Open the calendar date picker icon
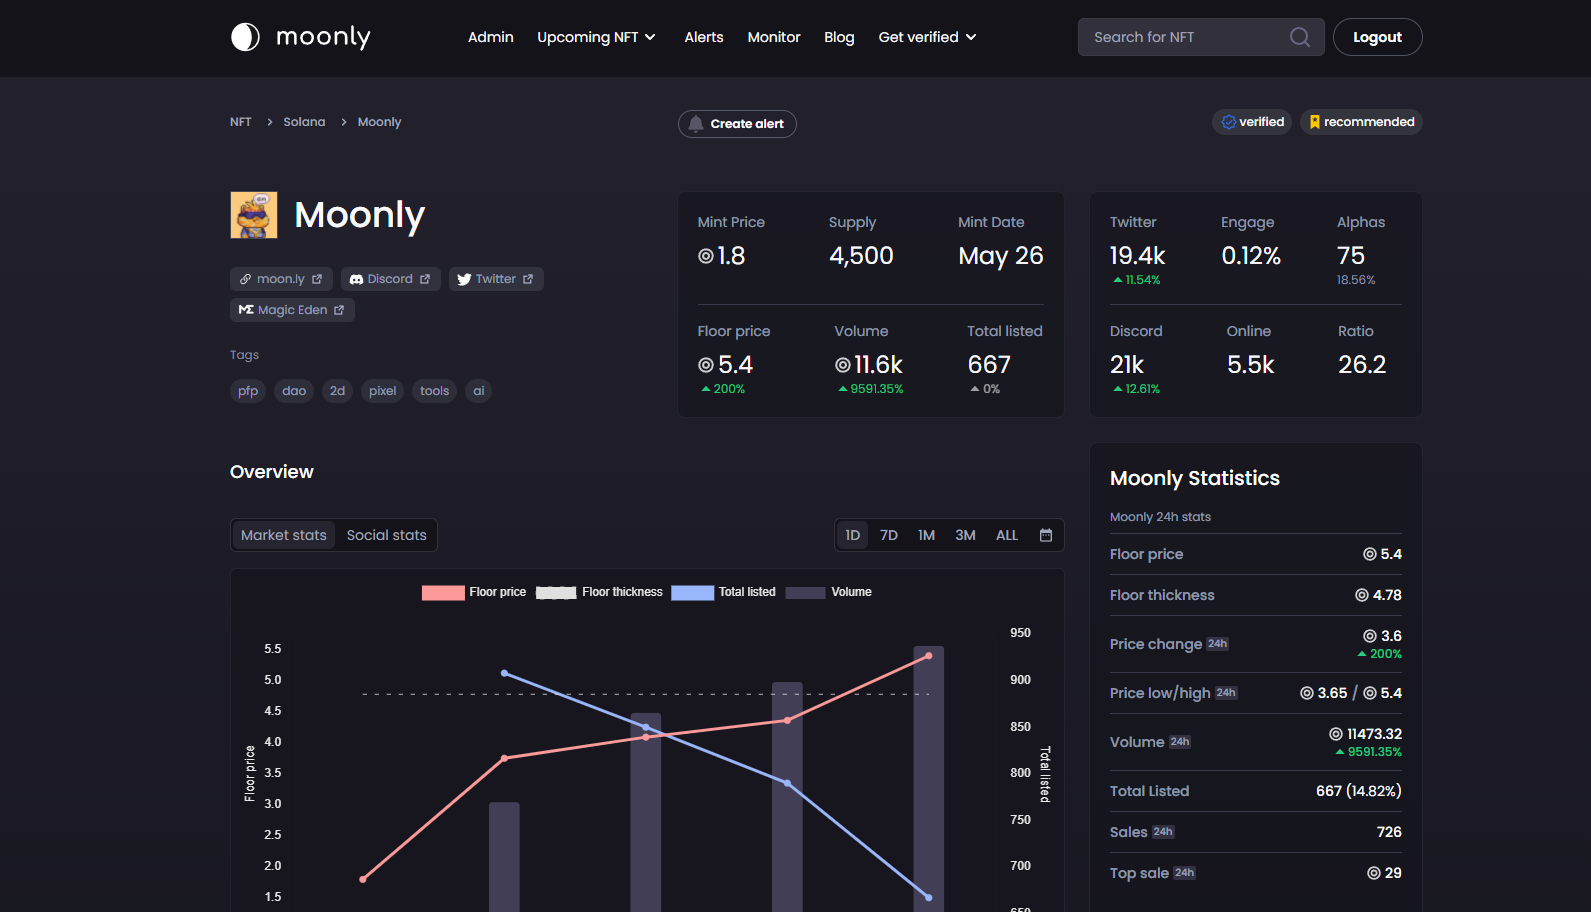 click(x=1046, y=535)
